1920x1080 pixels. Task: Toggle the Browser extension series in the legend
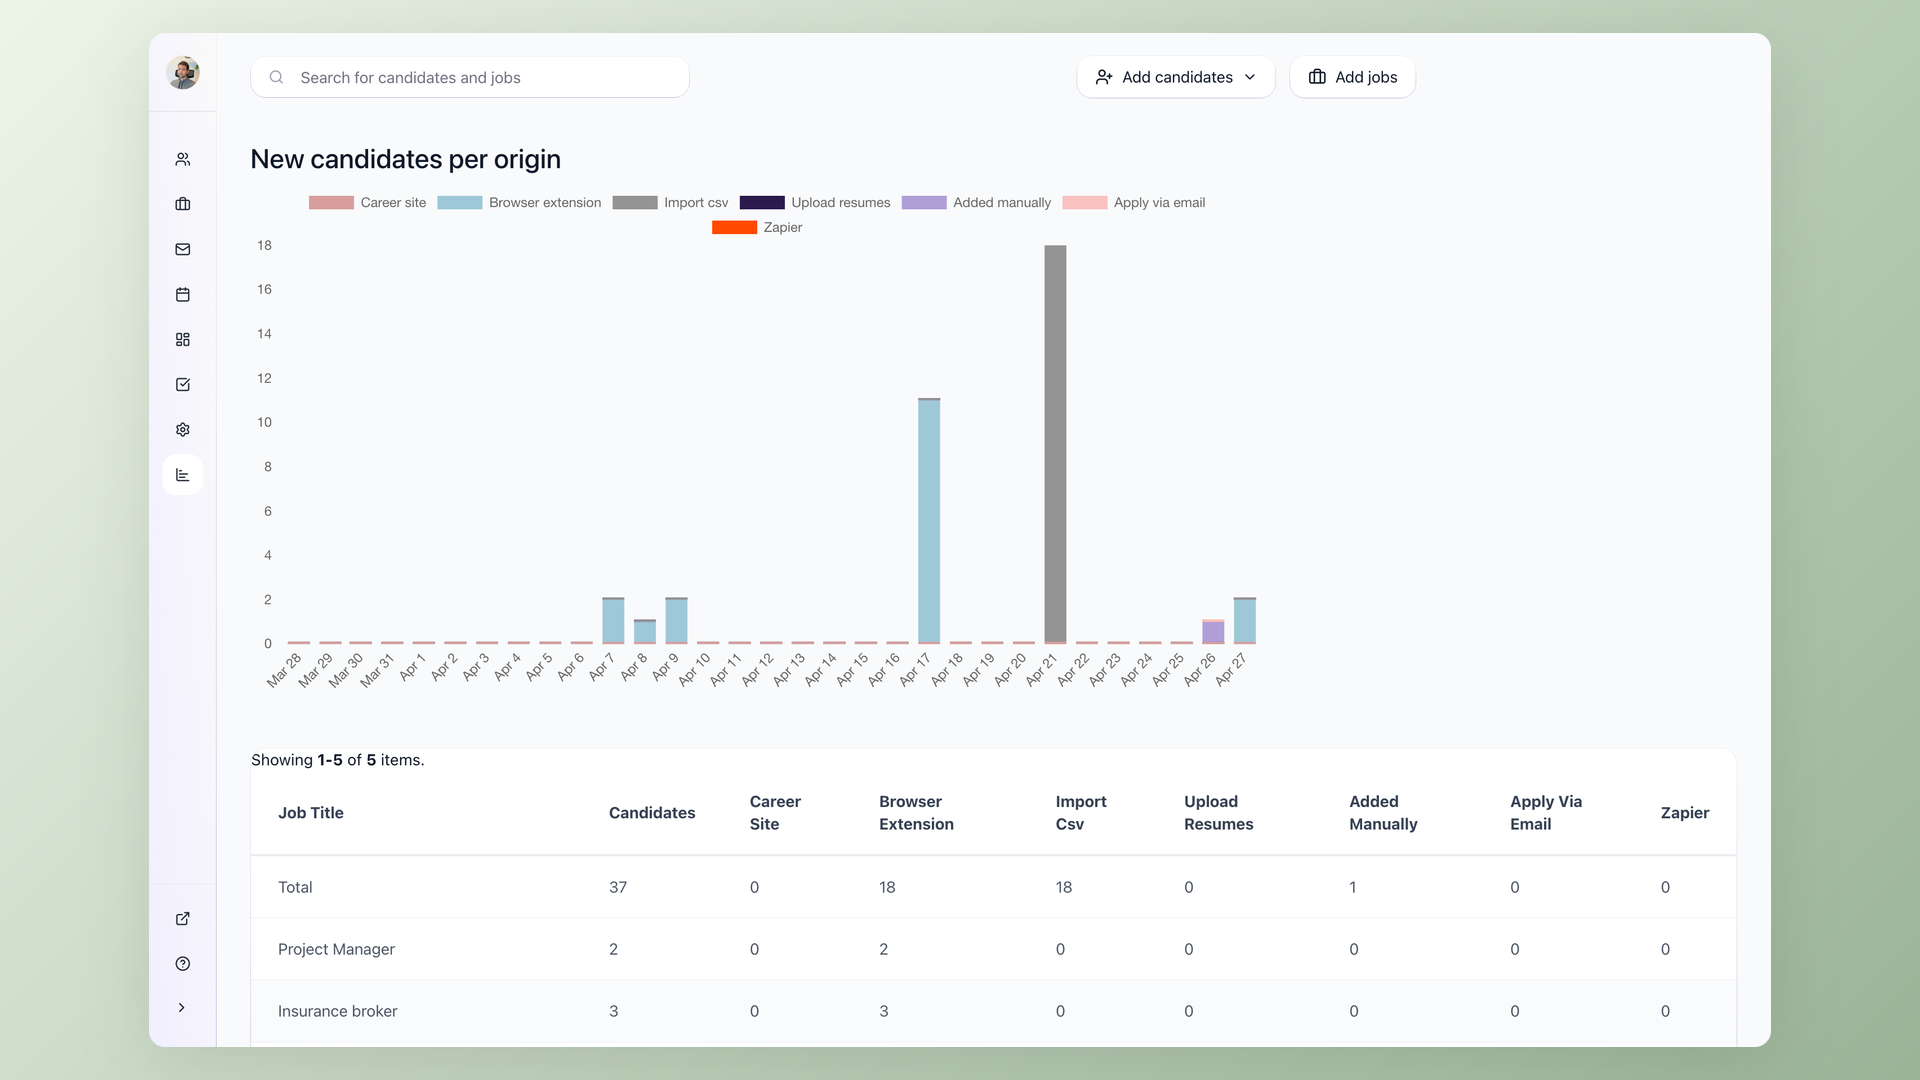(519, 202)
